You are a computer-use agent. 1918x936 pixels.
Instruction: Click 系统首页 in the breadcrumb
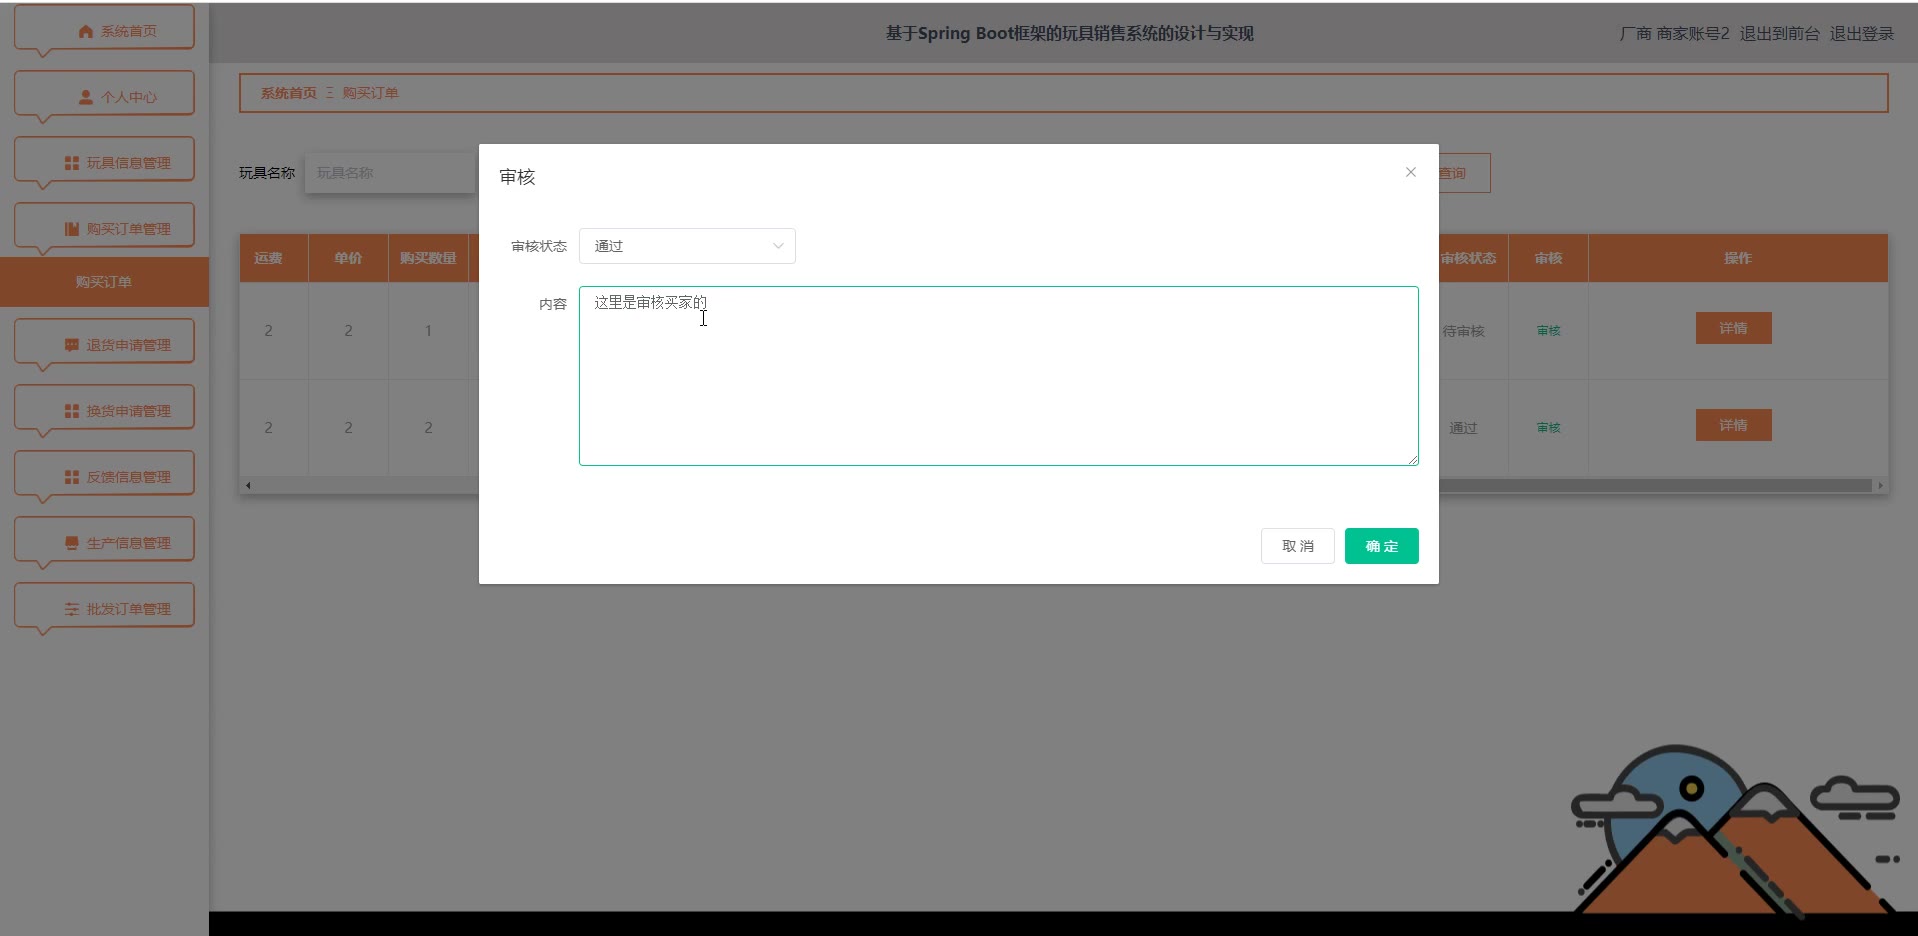(288, 93)
